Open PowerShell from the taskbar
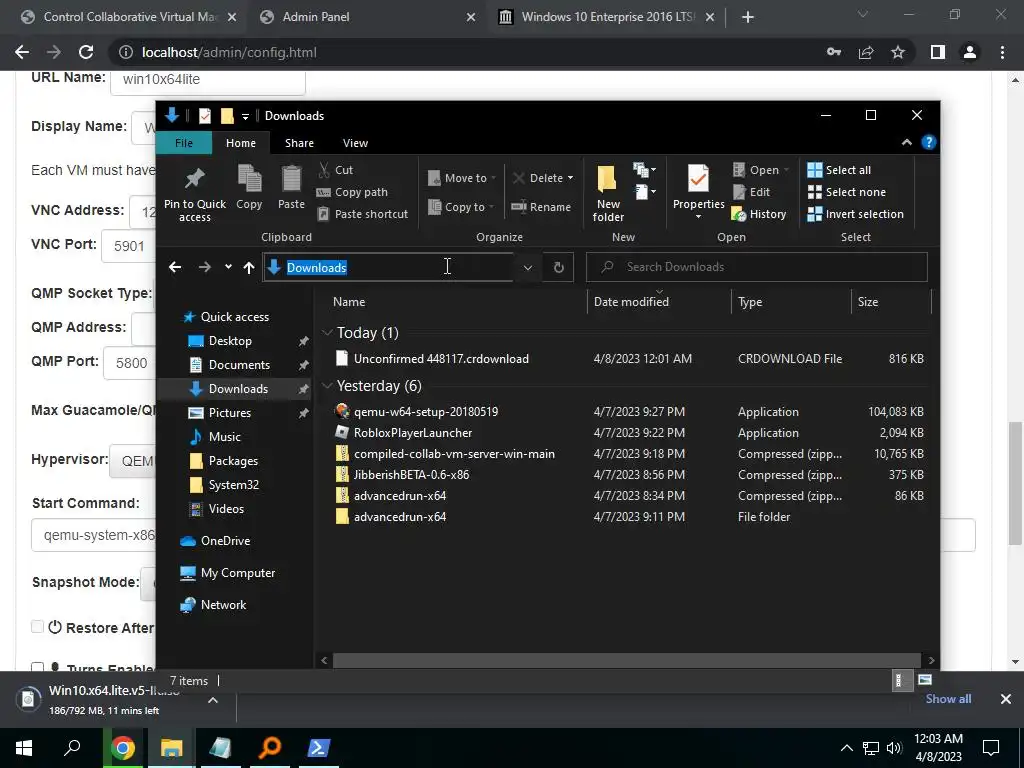 tap(318, 748)
